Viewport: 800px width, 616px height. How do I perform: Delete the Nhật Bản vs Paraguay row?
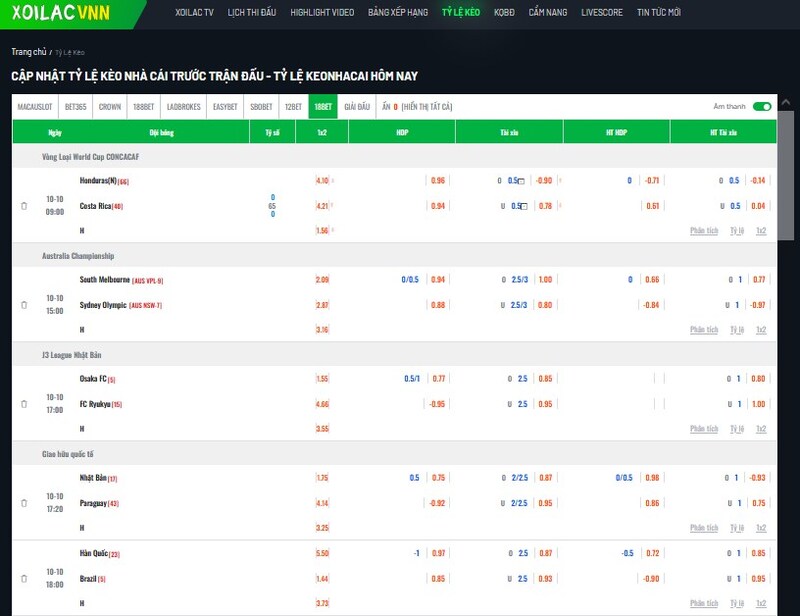pos(24,502)
